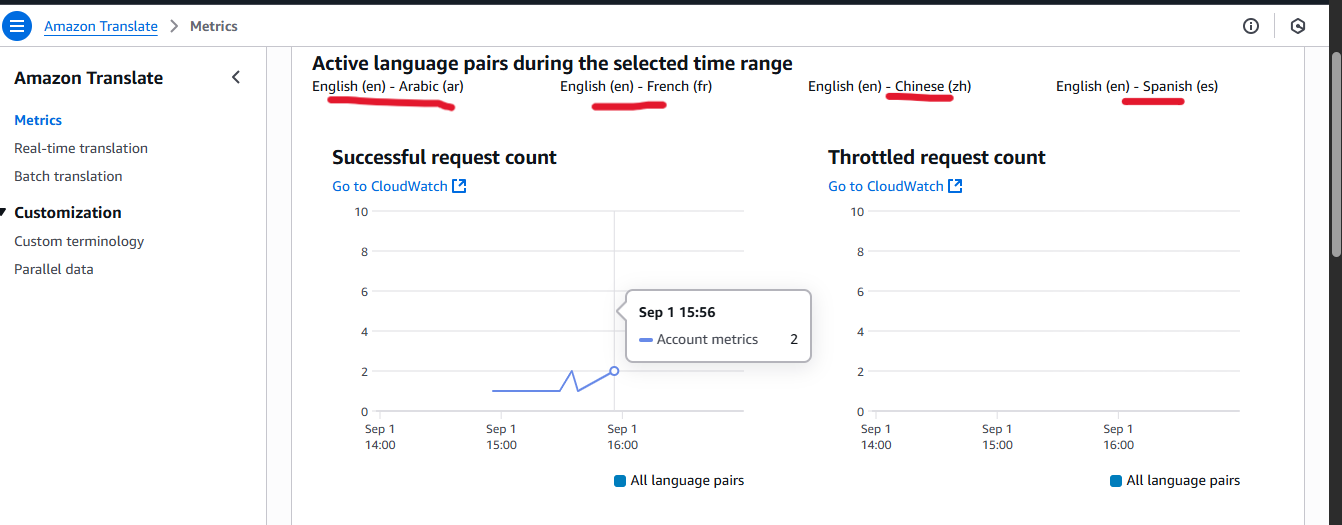Open Go to CloudWatch for Throttled requests
Image resolution: width=1342 pixels, height=525 pixels.
pyautogui.click(x=887, y=186)
